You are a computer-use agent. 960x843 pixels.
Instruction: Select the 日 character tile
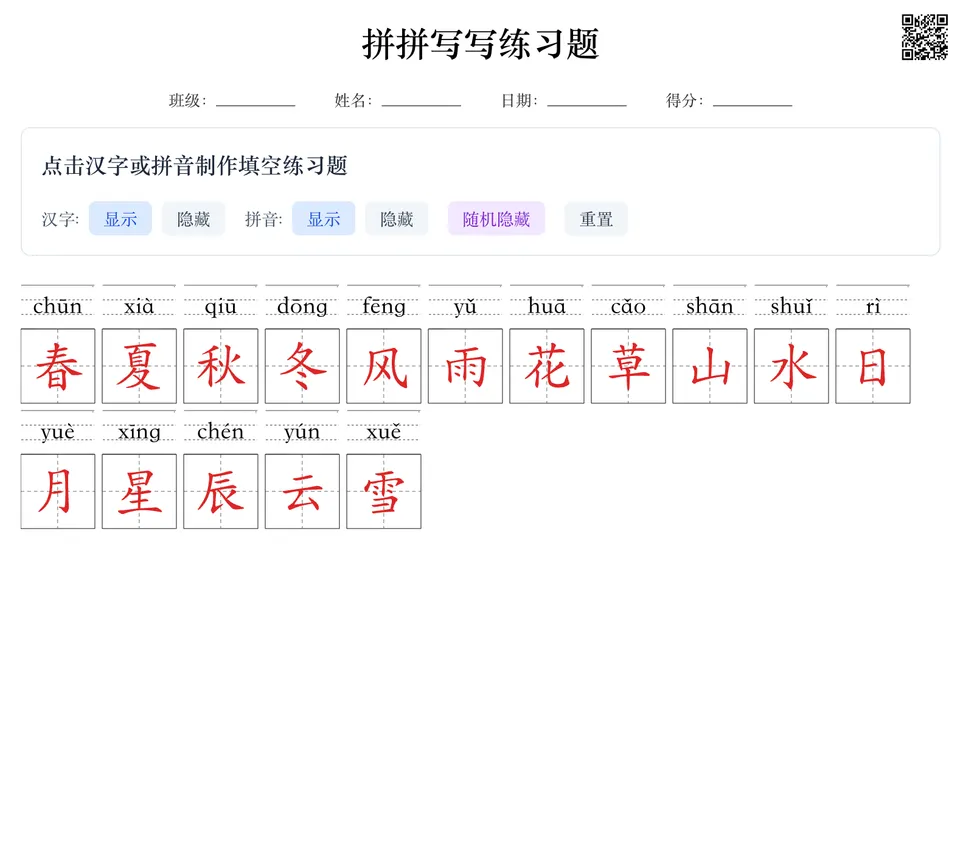[873, 366]
